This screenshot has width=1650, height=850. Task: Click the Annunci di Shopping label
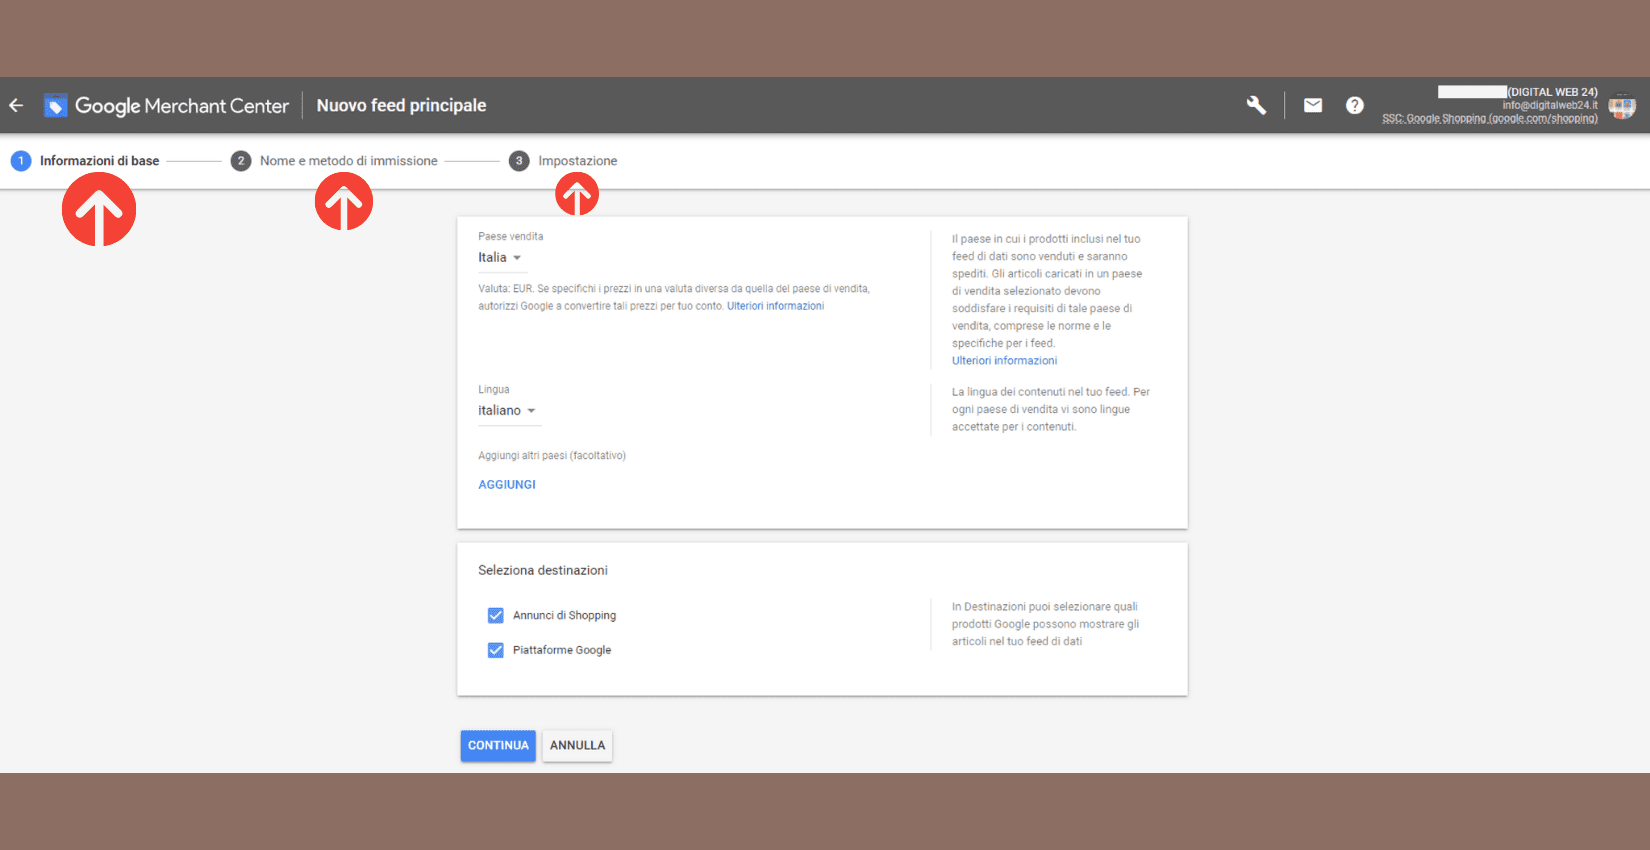[x=565, y=616]
